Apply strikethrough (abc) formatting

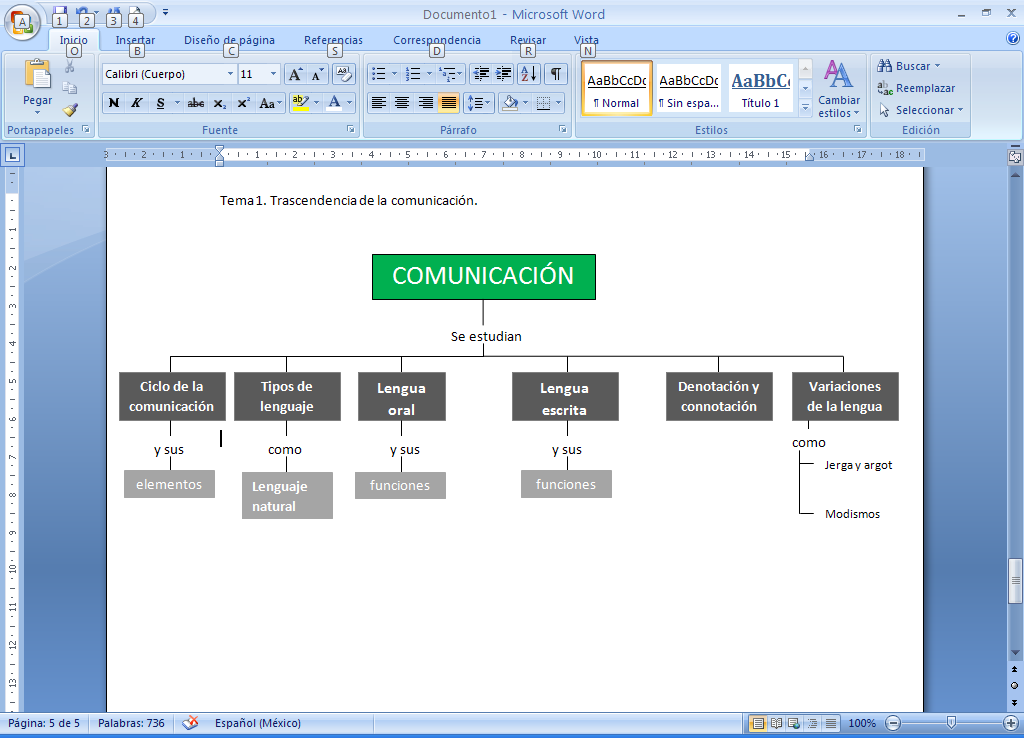click(x=196, y=103)
